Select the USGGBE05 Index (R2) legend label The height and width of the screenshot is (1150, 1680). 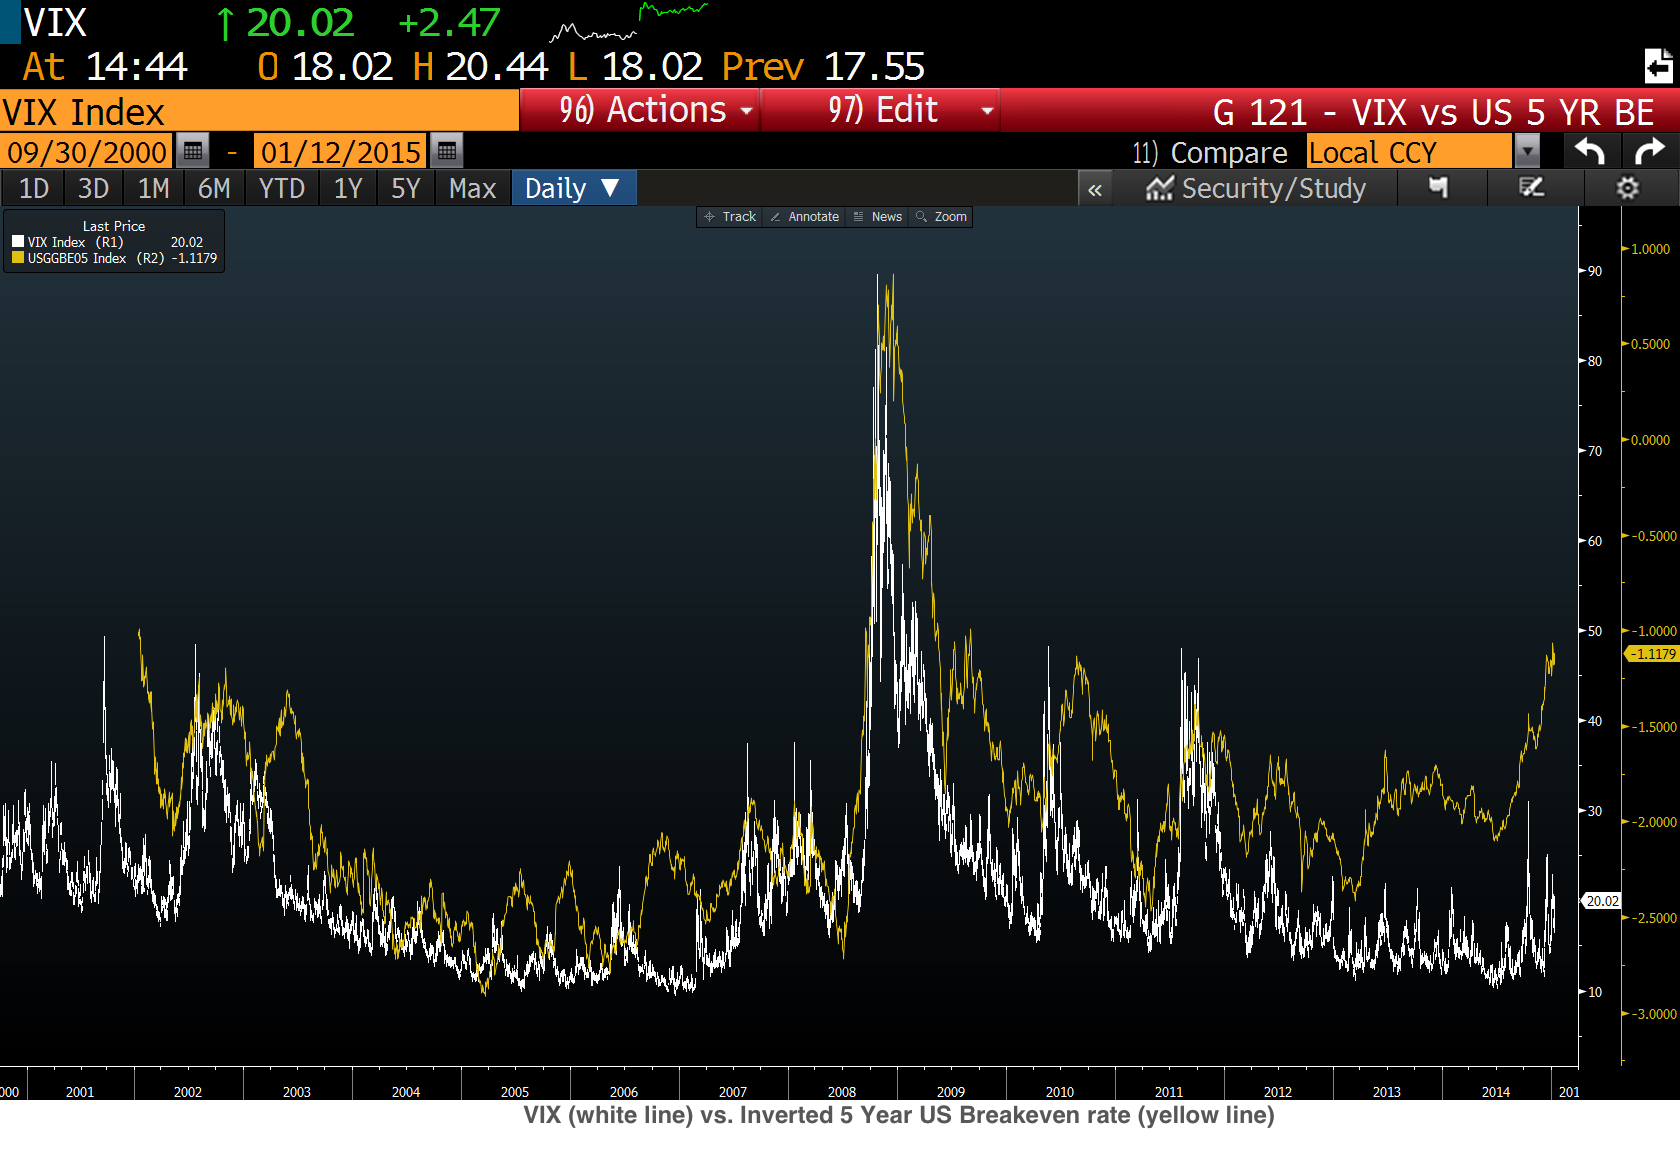[96, 258]
